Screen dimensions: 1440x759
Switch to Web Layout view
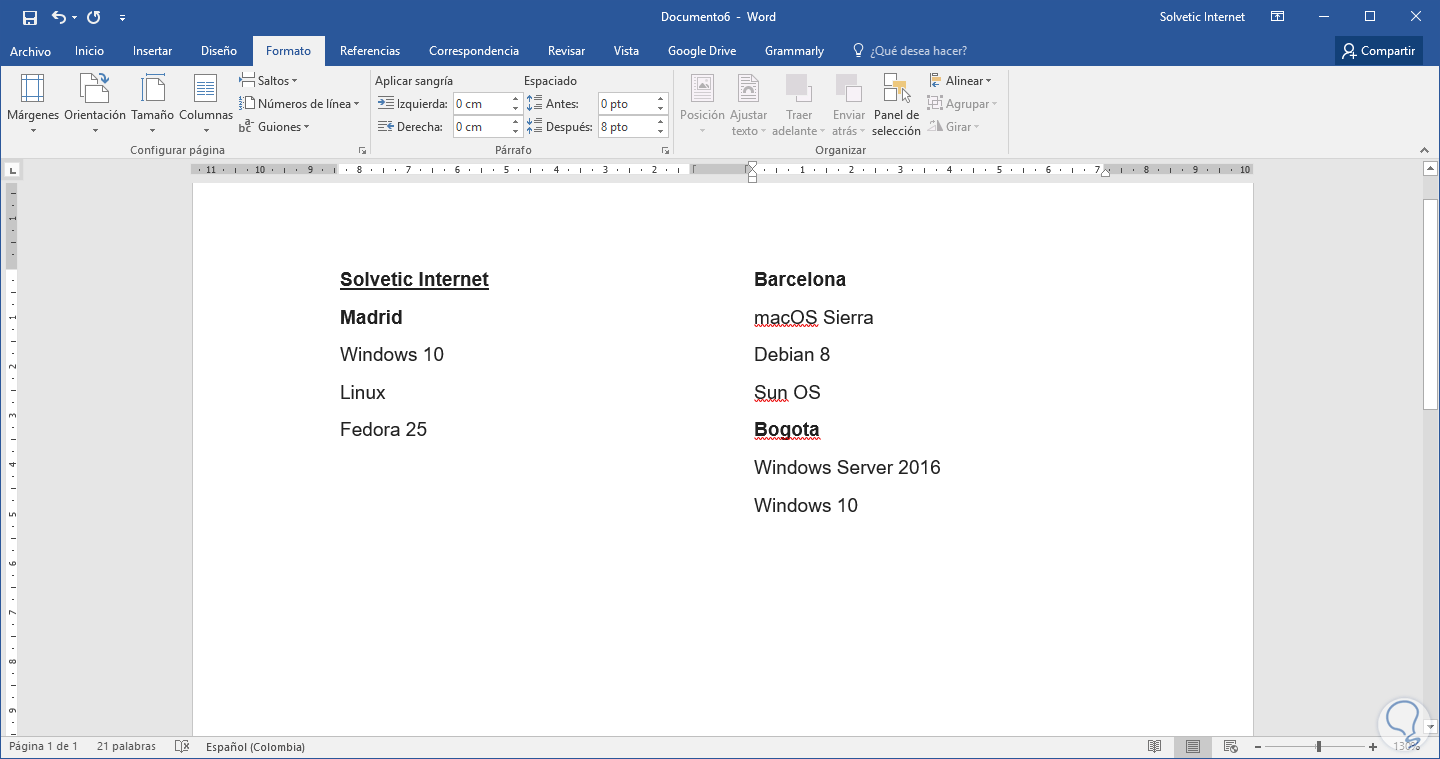[1230, 747]
